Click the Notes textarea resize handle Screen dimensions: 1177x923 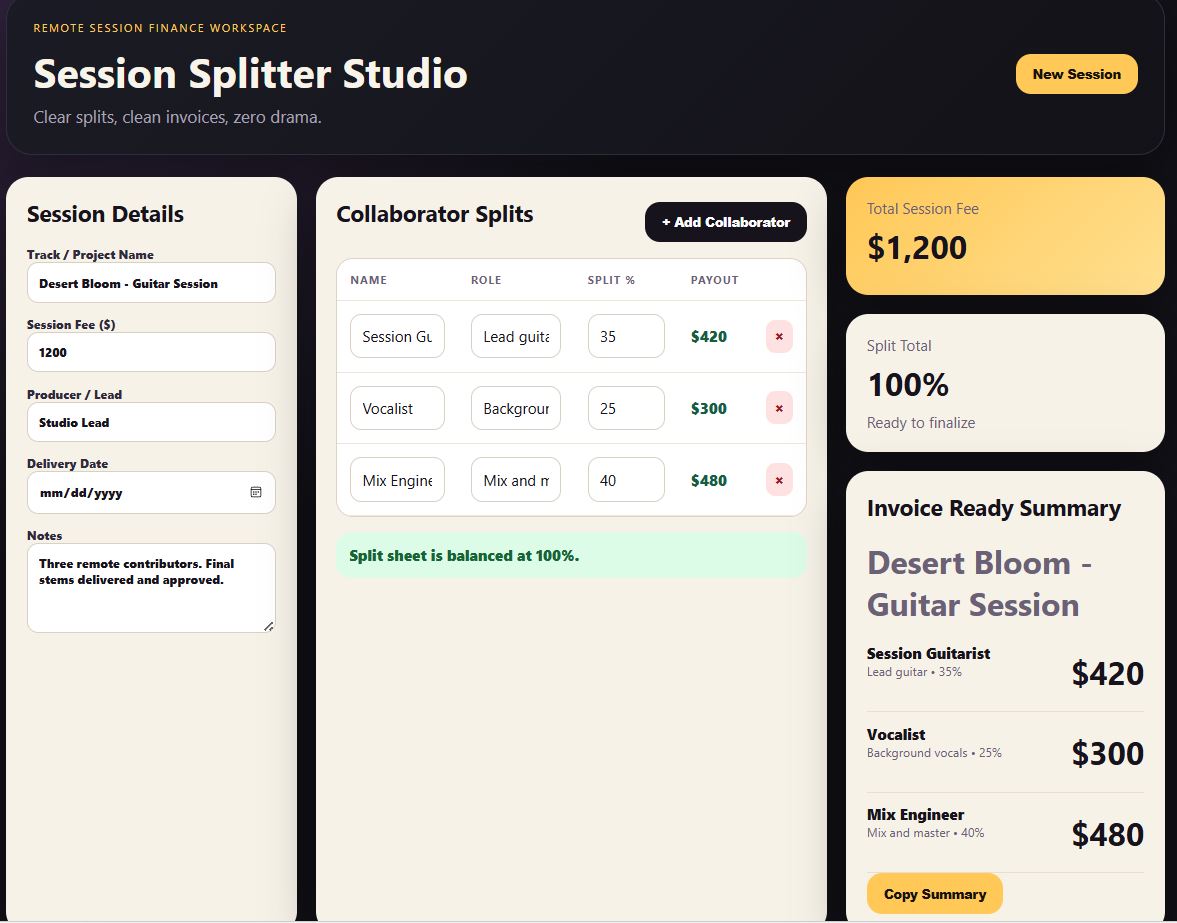tap(269, 626)
